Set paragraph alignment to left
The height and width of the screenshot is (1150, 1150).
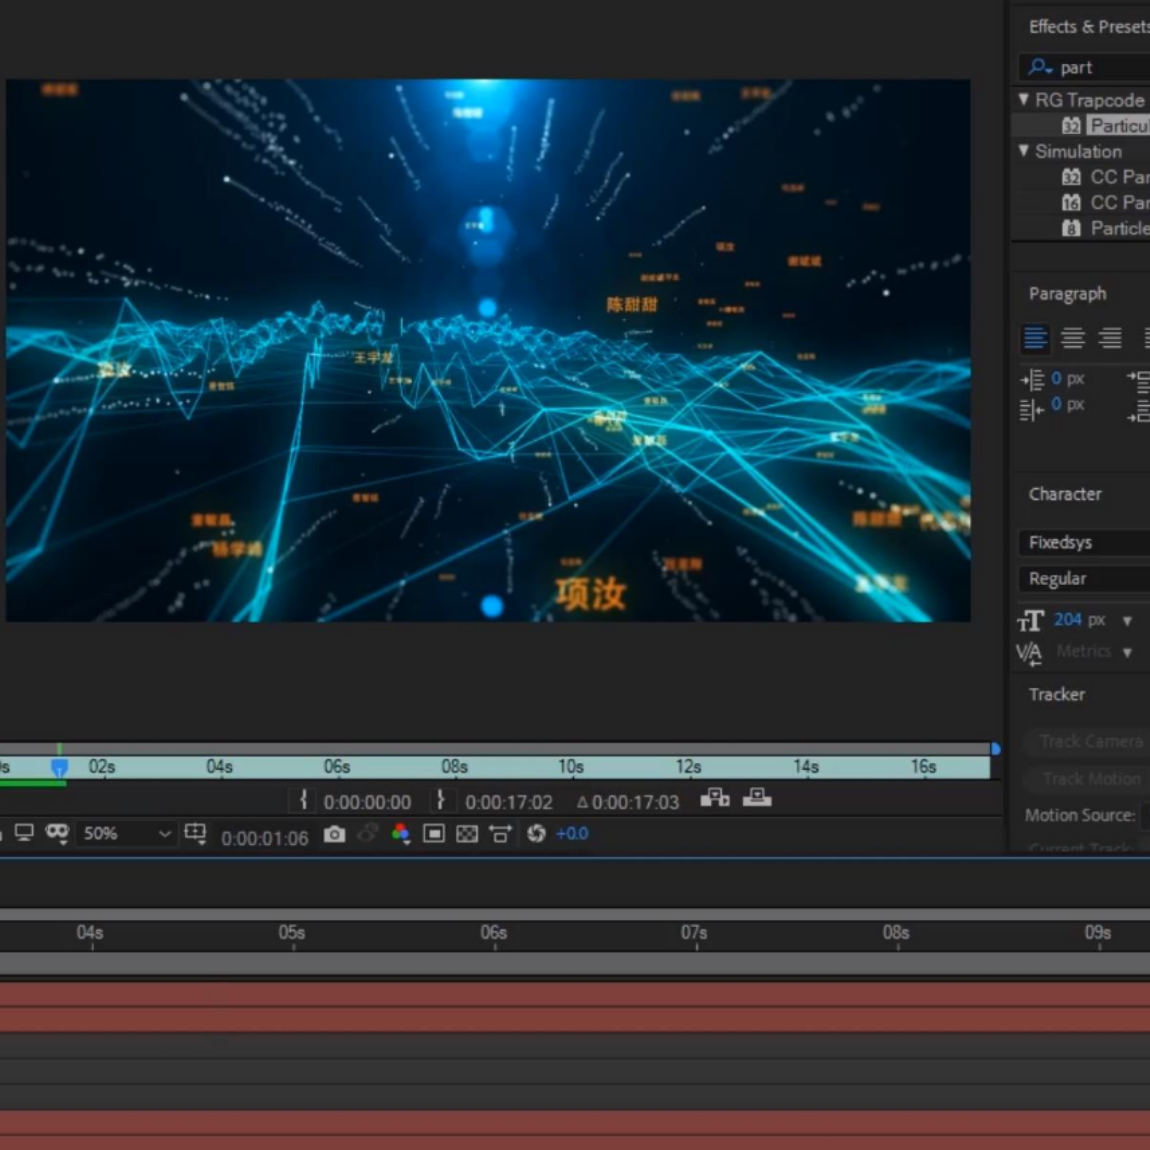(x=1035, y=338)
